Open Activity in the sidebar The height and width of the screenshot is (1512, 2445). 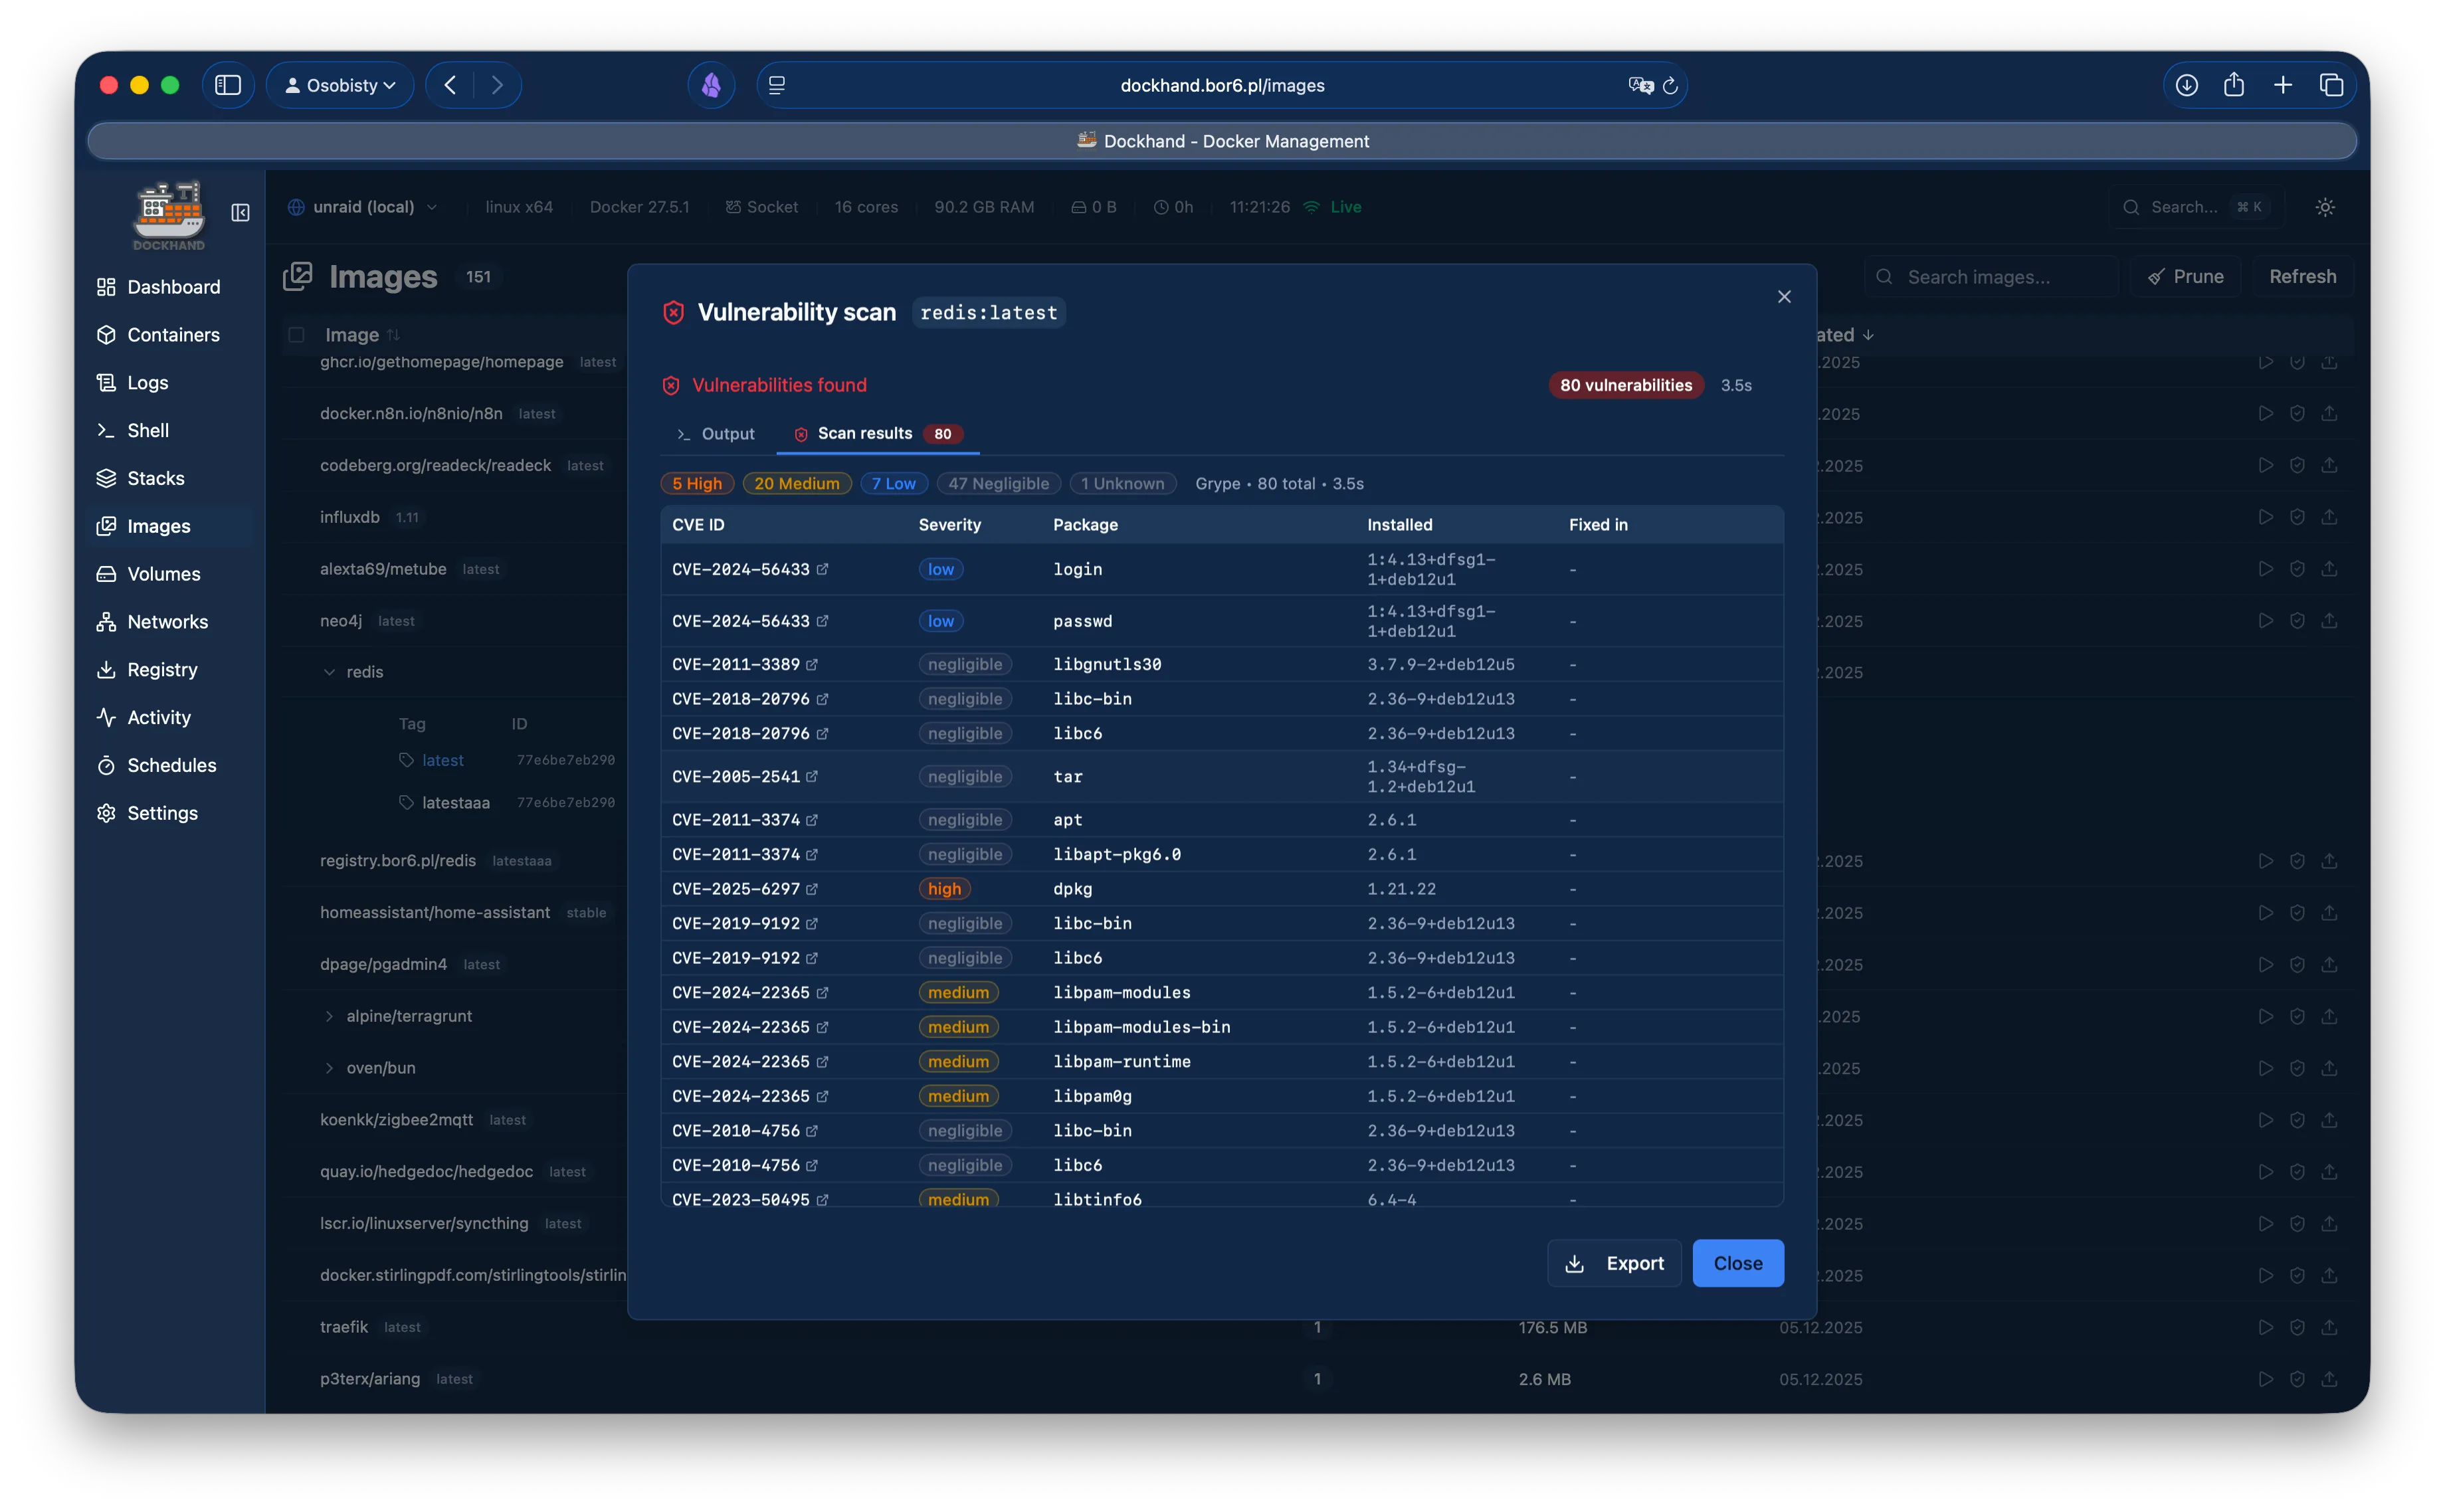pyautogui.click(x=158, y=717)
